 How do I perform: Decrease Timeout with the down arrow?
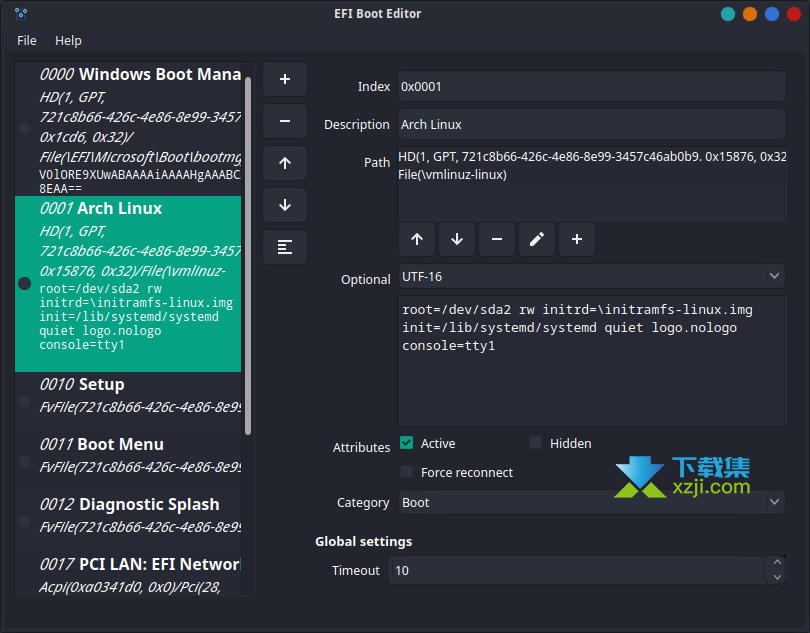click(777, 577)
